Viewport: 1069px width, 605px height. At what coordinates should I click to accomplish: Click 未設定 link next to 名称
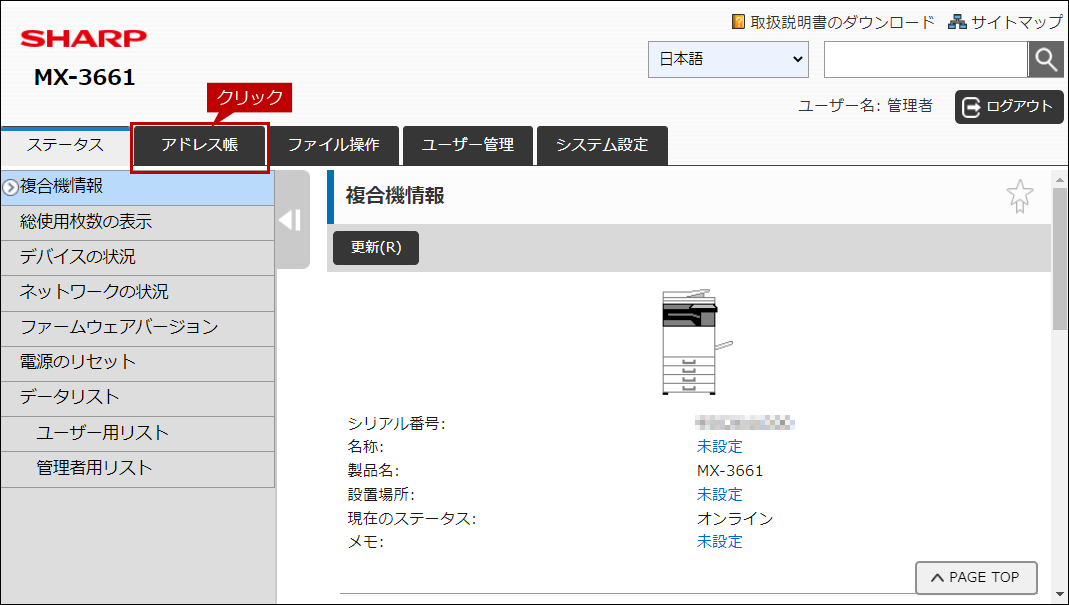coord(719,447)
